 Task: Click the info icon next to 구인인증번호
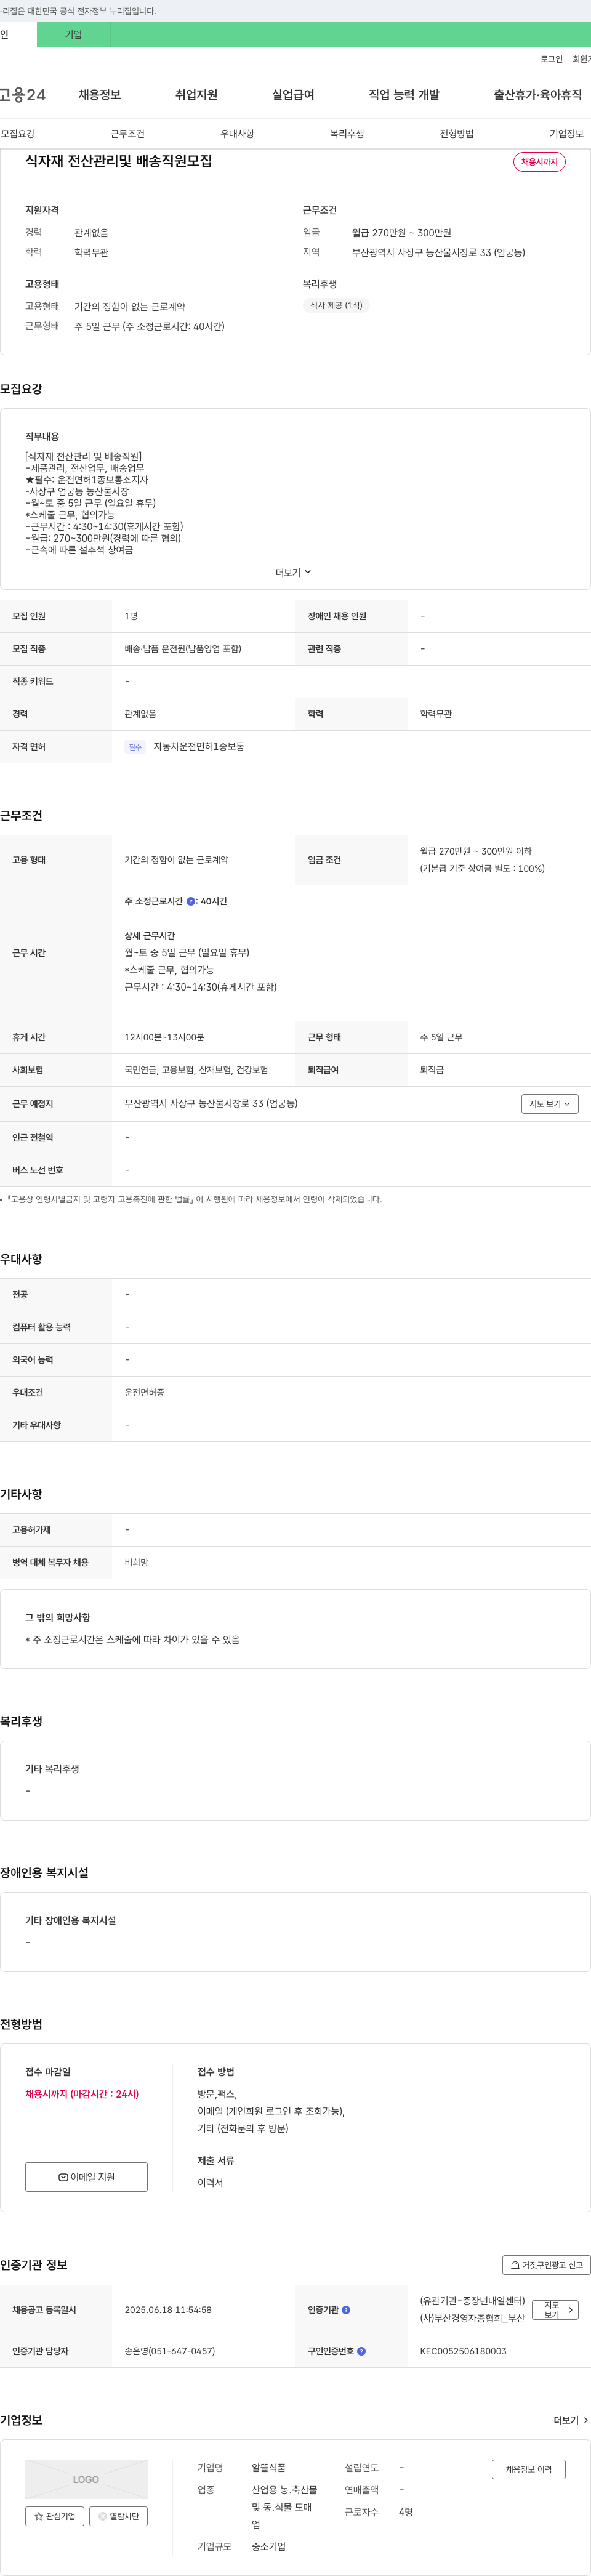click(361, 2351)
